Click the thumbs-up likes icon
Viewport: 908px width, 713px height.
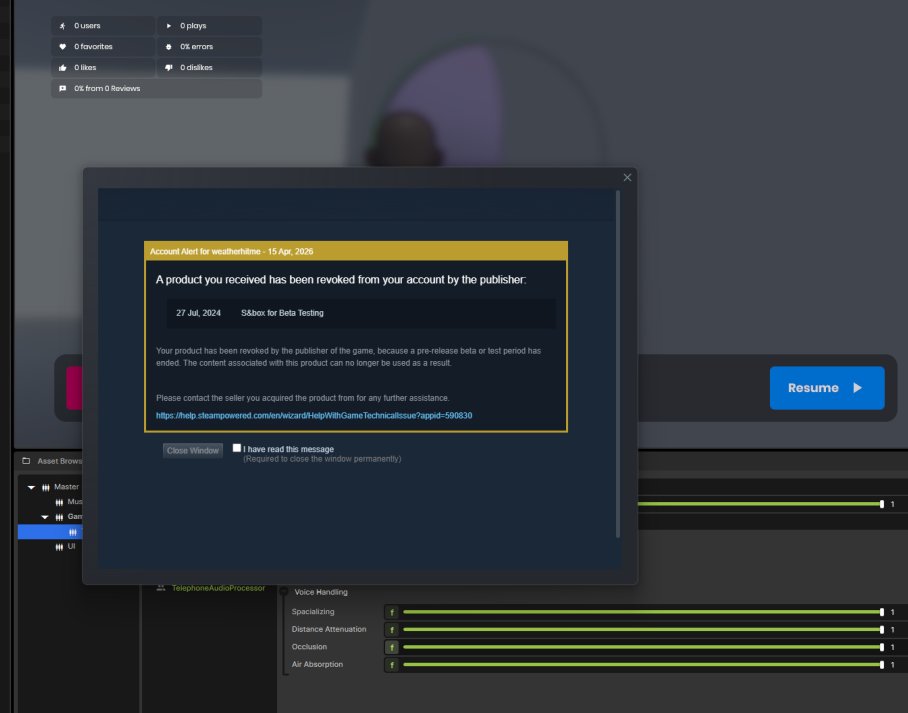63,67
